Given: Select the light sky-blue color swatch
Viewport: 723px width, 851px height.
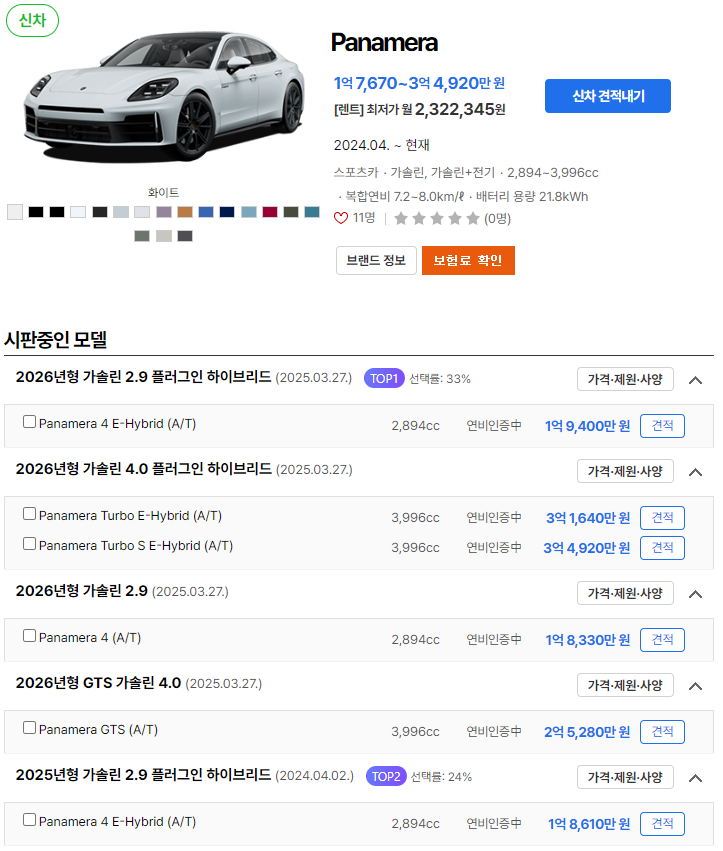Looking at the screenshot, I should (x=249, y=212).
